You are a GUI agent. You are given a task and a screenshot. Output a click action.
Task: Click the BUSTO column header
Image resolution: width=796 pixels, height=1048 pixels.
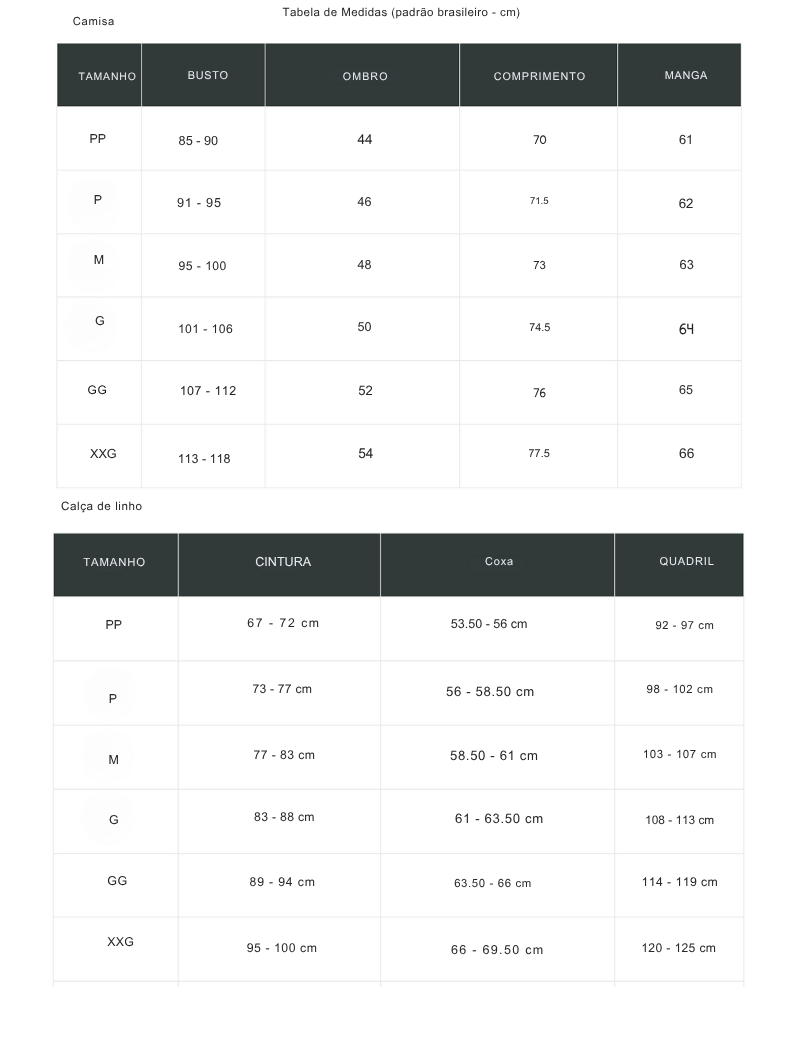[x=207, y=76]
